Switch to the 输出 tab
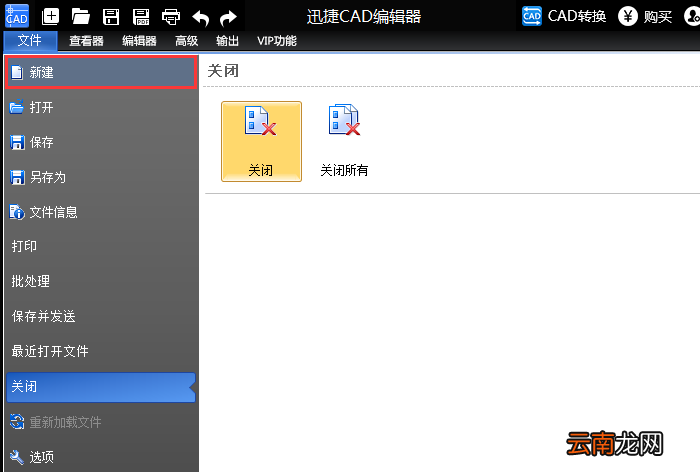This screenshot has height=472, width=700. point(227,41)
